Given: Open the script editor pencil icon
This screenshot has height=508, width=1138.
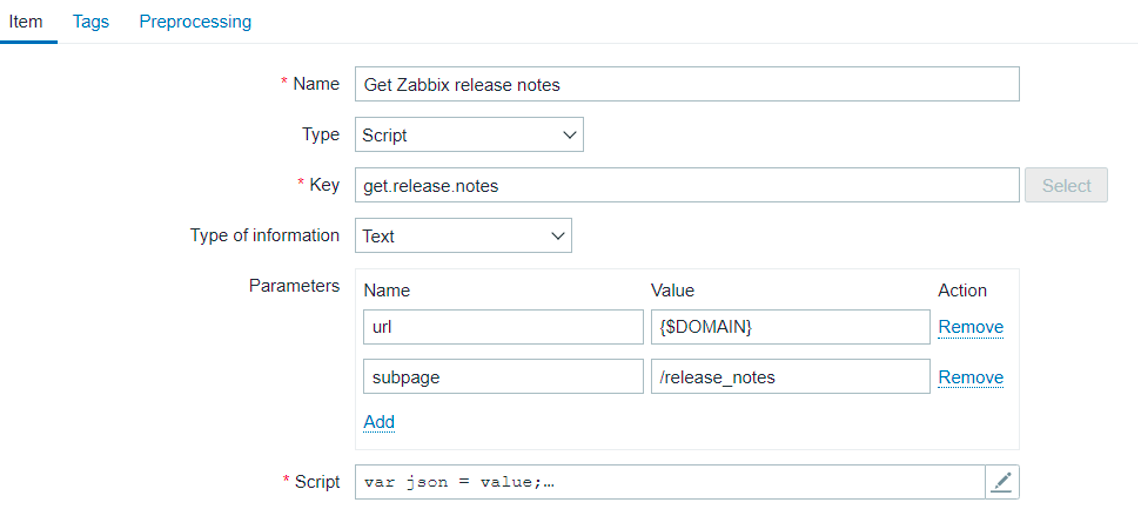Looking at the screenshot, I should pos(1002,481).
